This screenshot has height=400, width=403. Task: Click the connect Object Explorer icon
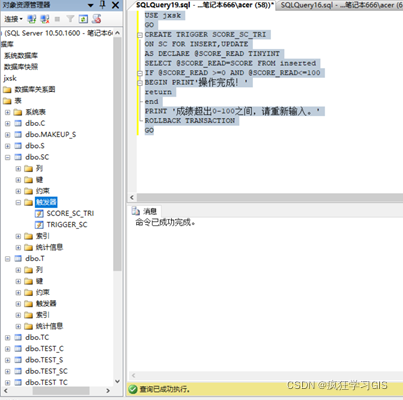coord(32,19)
